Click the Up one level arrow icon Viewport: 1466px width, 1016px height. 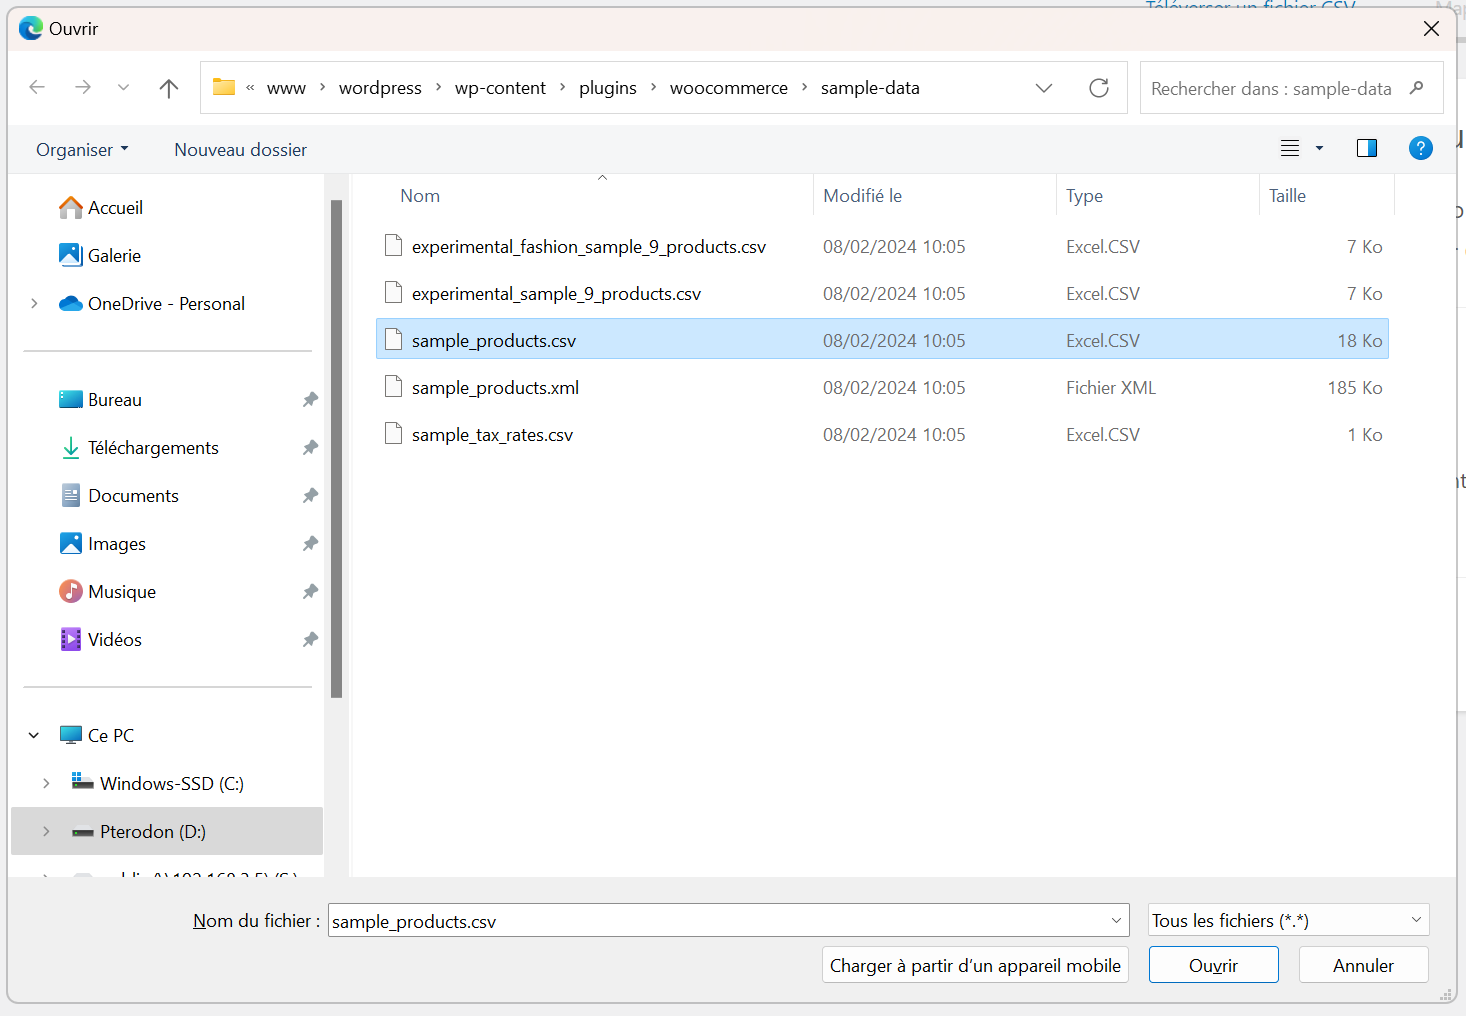pyautogui.click(x=169, y=88)
